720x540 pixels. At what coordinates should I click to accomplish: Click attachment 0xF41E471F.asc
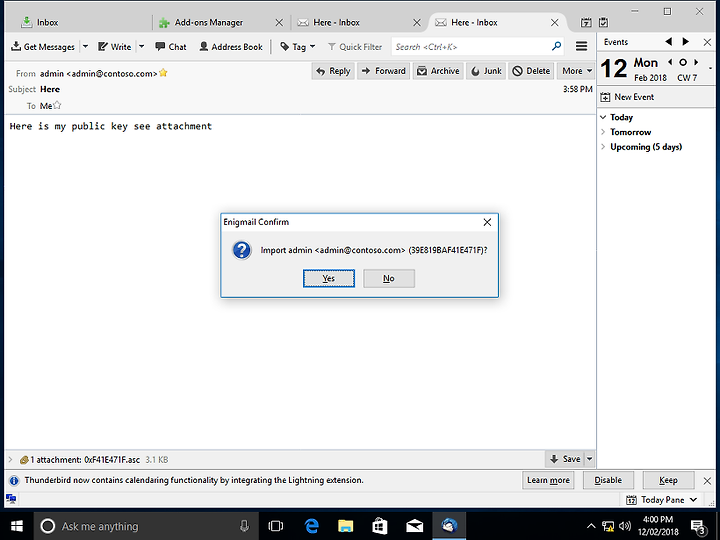(x=112, y=460)
